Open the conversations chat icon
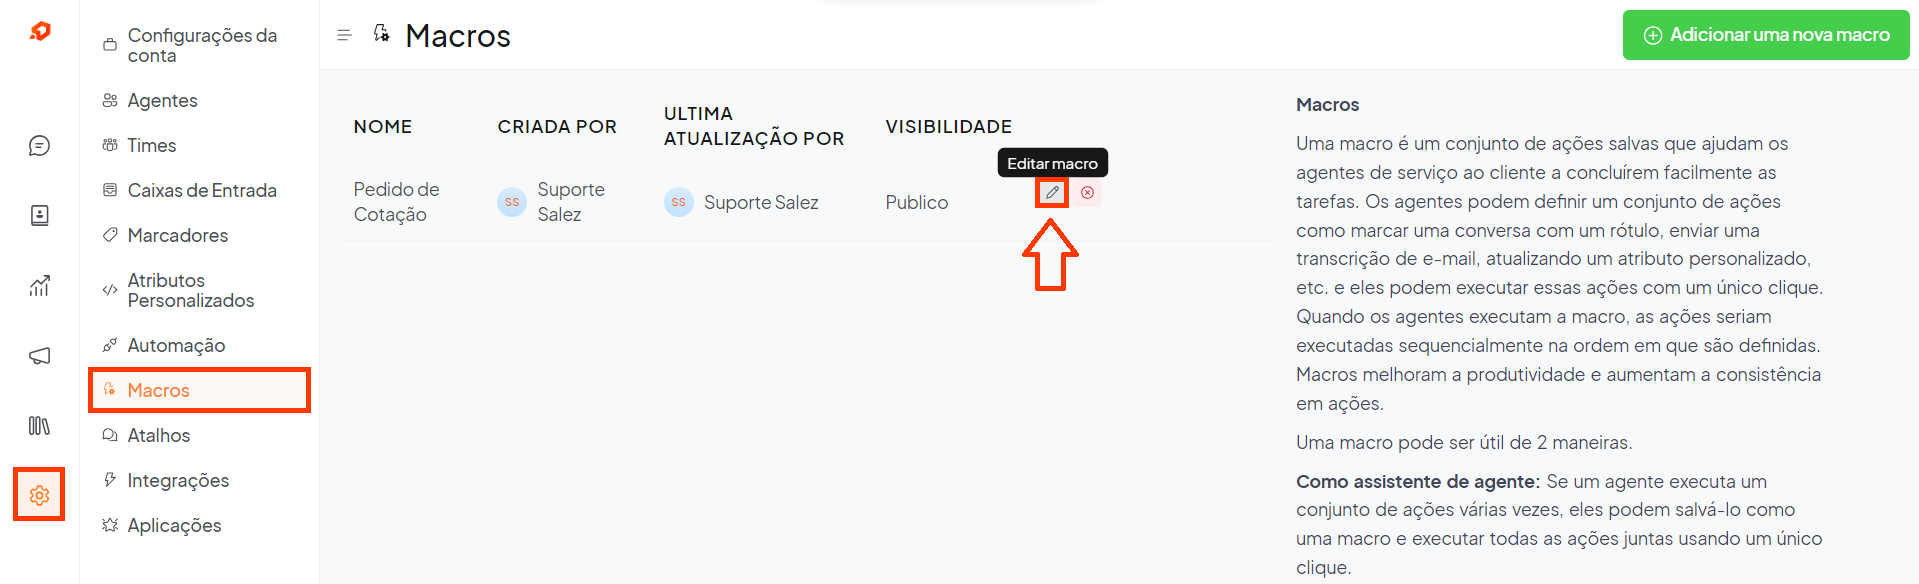 pos(39,146)
